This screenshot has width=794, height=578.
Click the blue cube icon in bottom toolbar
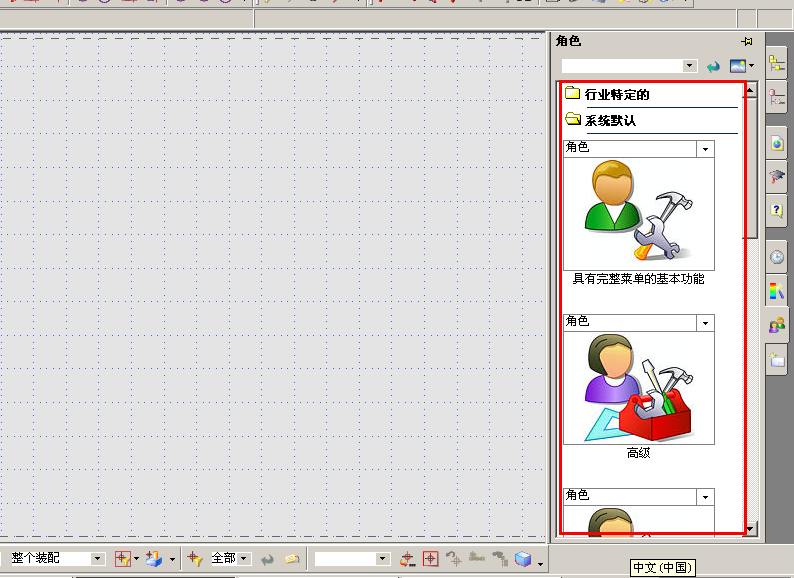(523, 559)
